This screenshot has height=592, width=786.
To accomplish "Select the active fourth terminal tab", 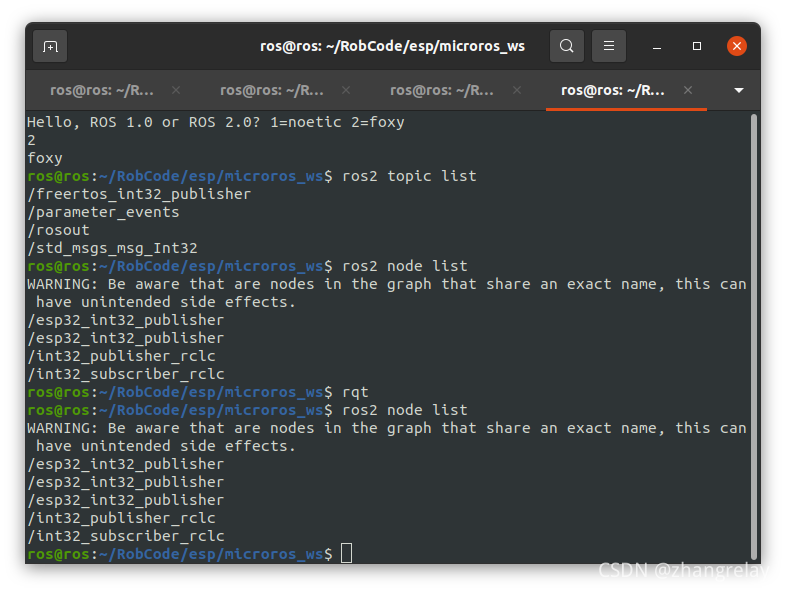I will tap(613, 90).
